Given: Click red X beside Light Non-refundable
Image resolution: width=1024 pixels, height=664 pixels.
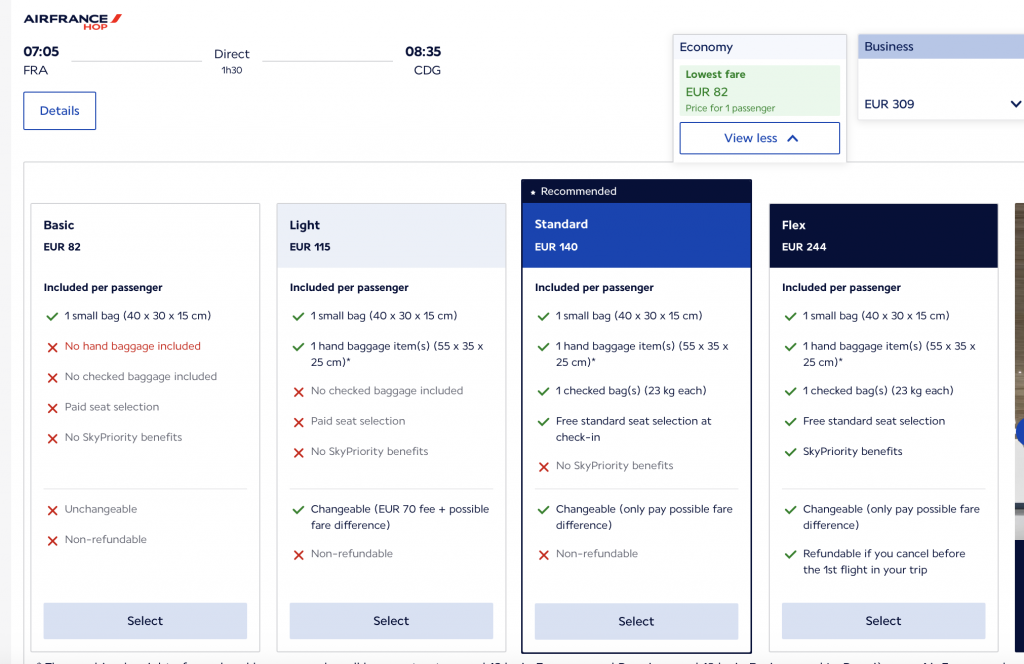Looking at the screenshot, I should point(298,555).
